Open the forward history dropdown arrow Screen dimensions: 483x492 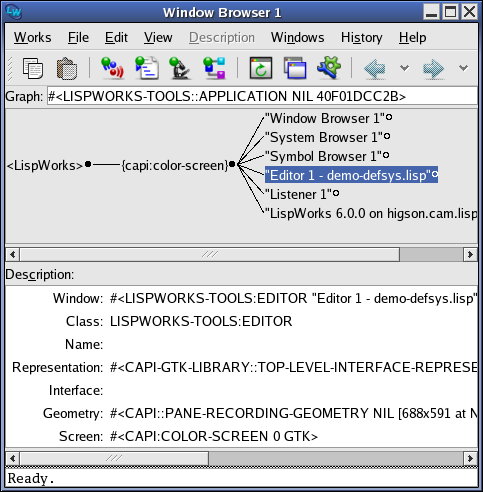click(x=463, y=68)
